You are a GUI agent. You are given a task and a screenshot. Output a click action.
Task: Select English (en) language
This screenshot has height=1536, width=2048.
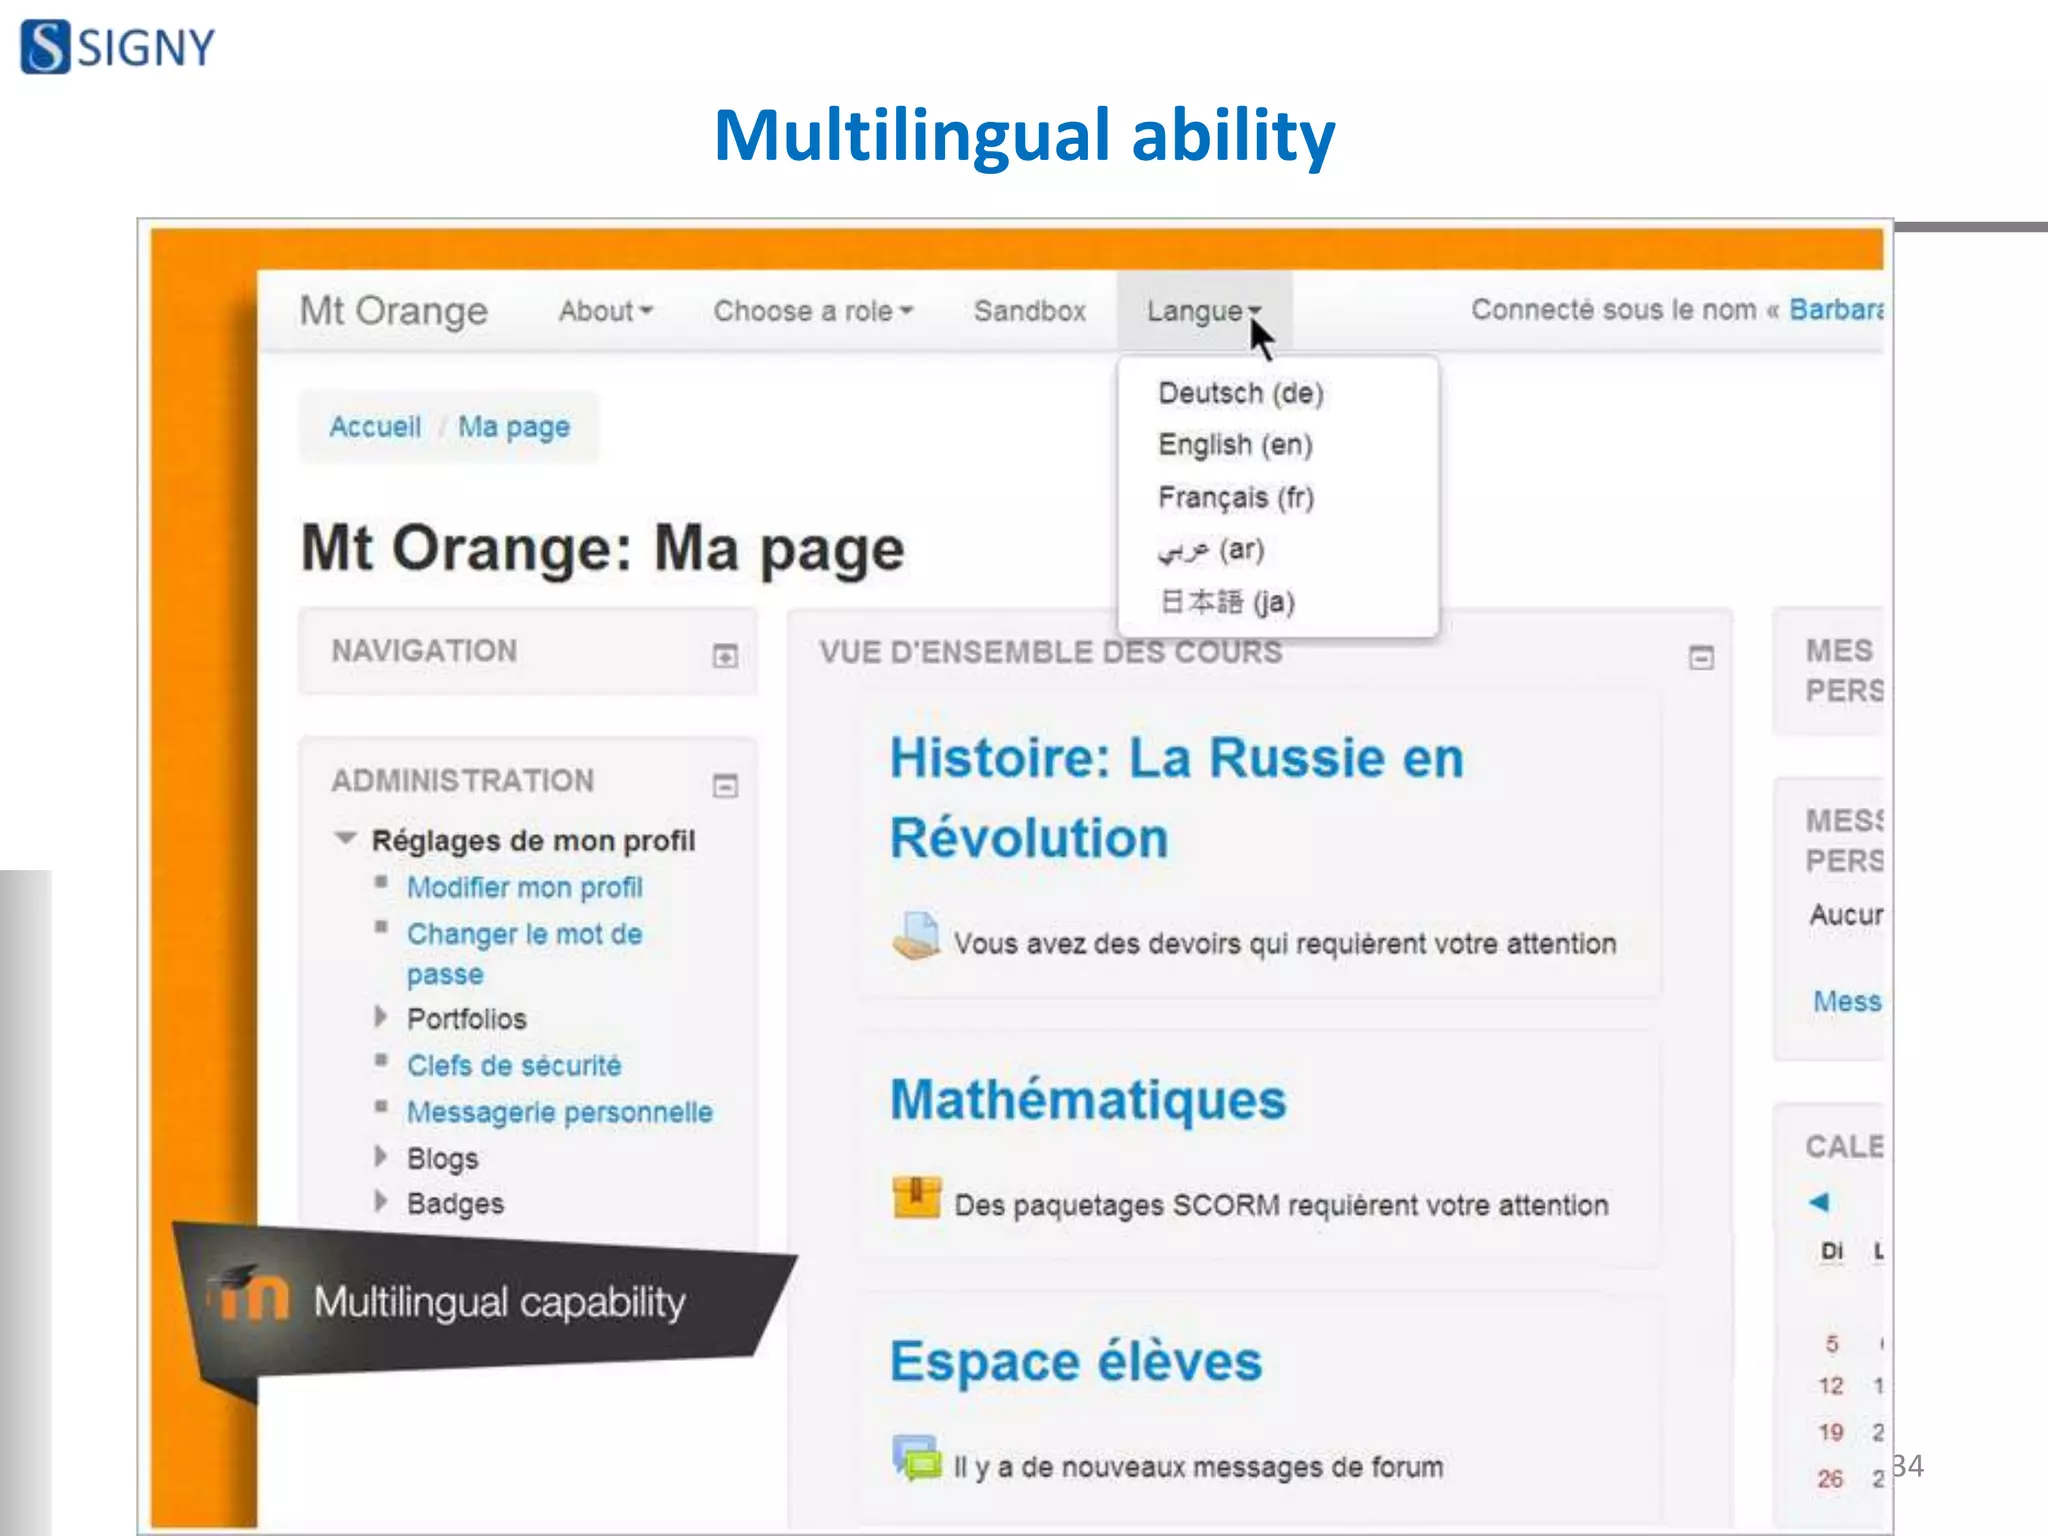point(1236,445)
